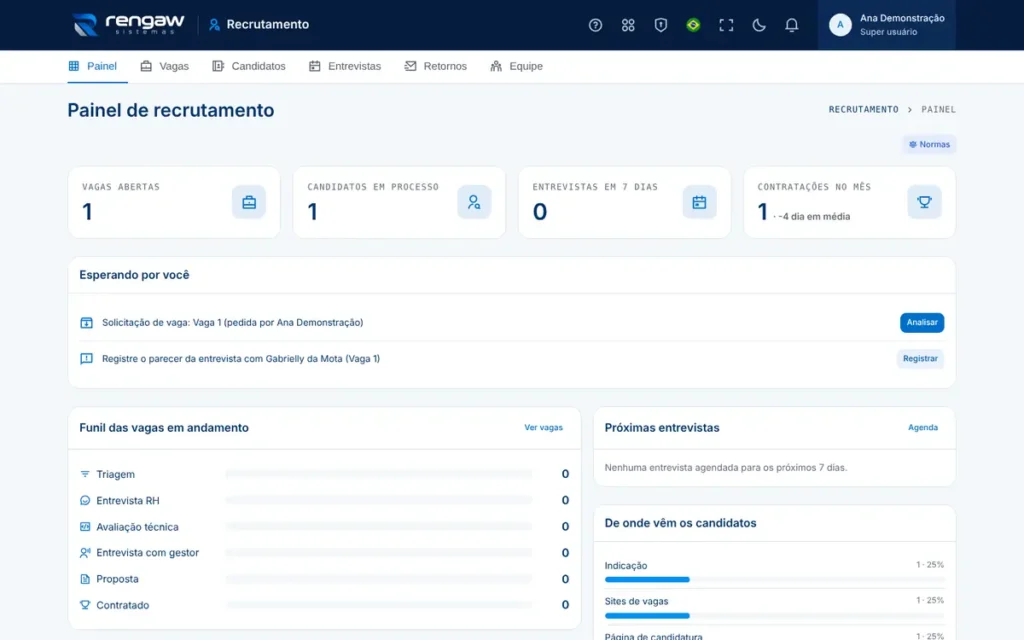Click the feedback icon beside Registre o parecer
Screen dimensions: 1024x640
click(86, 359)
